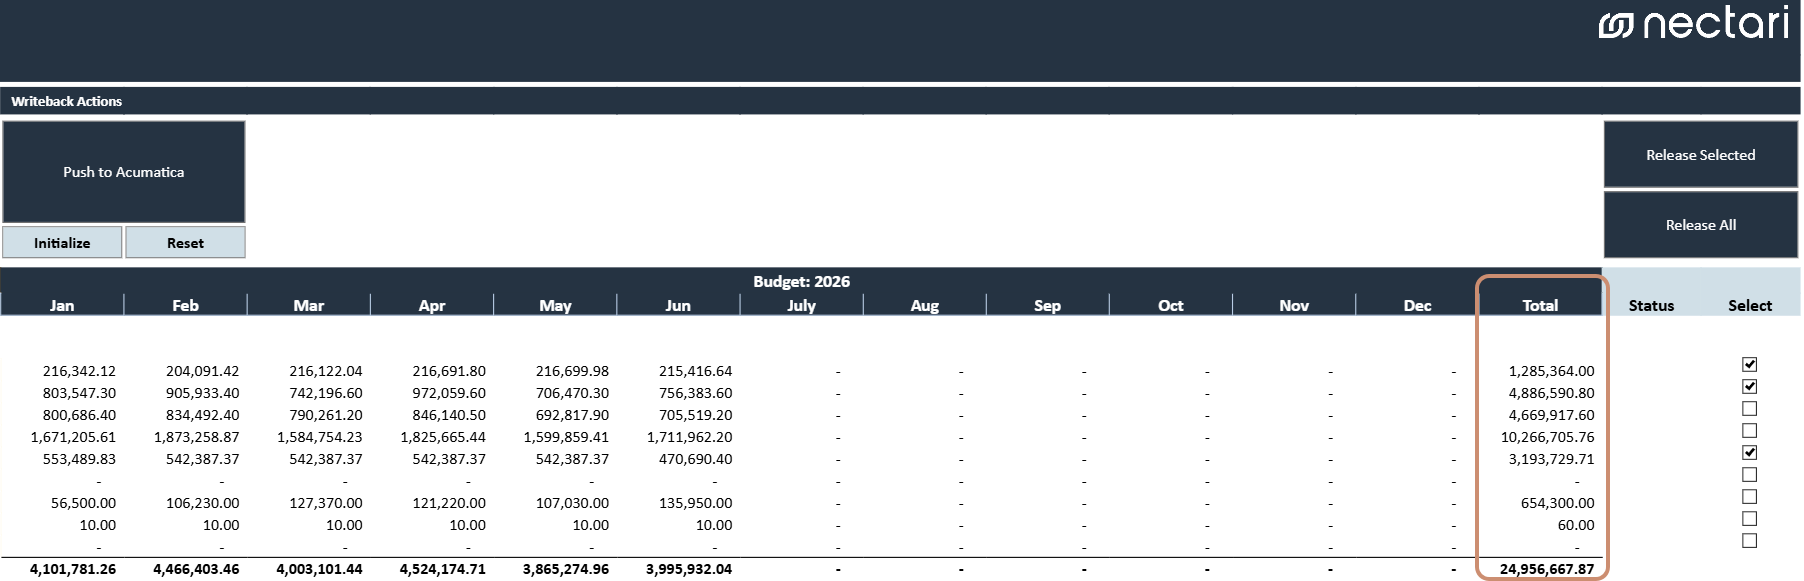Click the Reset button
The image size is (1804, 581).
(x=185, y=243)
